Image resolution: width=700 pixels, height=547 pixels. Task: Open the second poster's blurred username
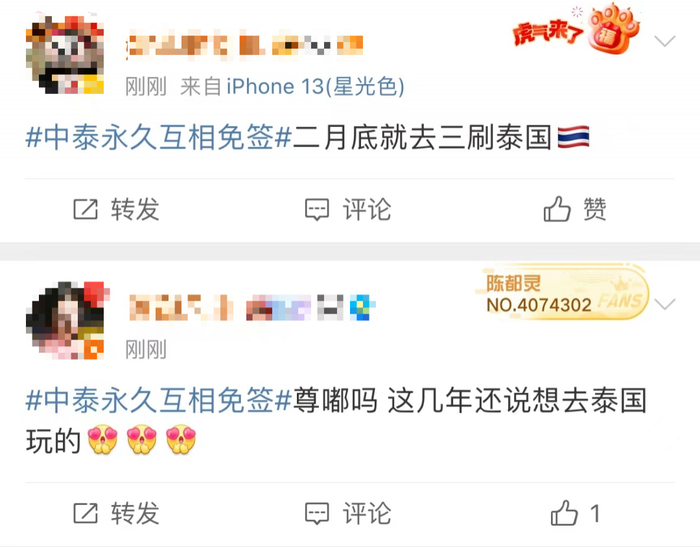[252, 307]
